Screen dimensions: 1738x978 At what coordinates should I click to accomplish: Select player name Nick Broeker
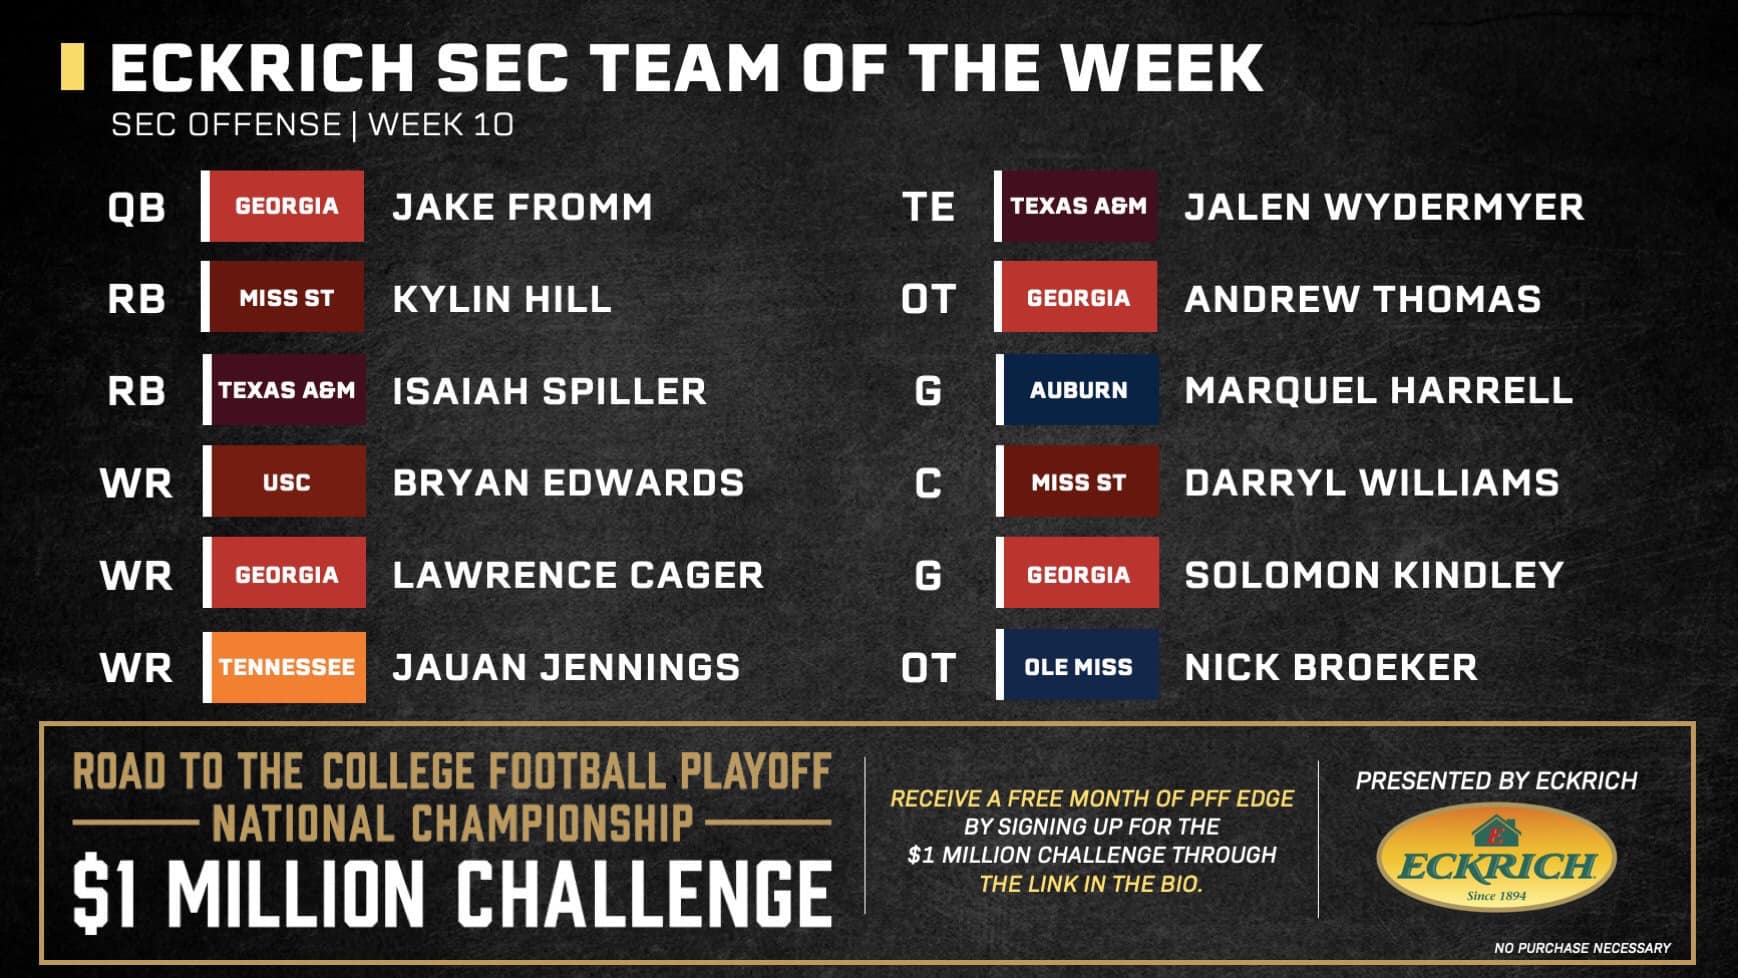pyautogui.click(x=1331, y=667)
